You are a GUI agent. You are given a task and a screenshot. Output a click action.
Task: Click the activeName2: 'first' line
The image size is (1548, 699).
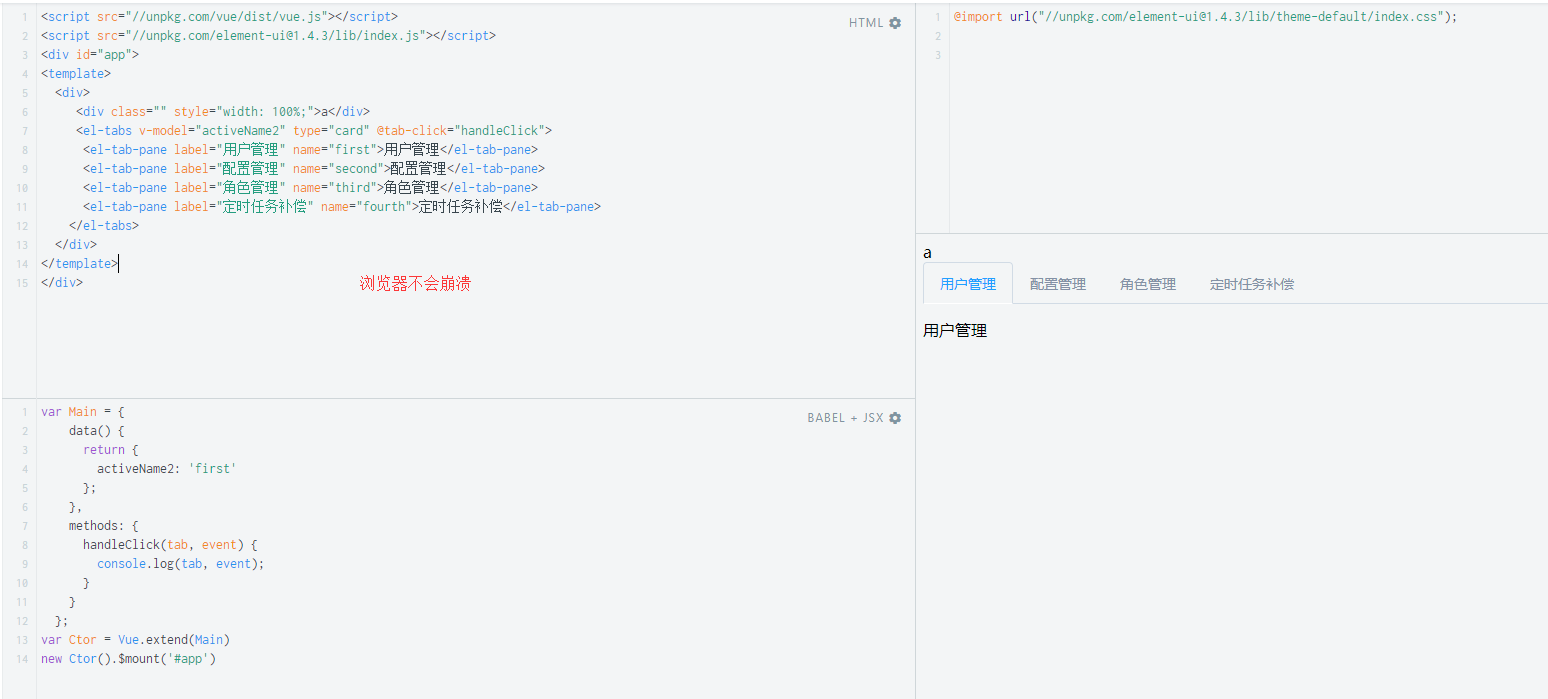click(x=167, y=469)
